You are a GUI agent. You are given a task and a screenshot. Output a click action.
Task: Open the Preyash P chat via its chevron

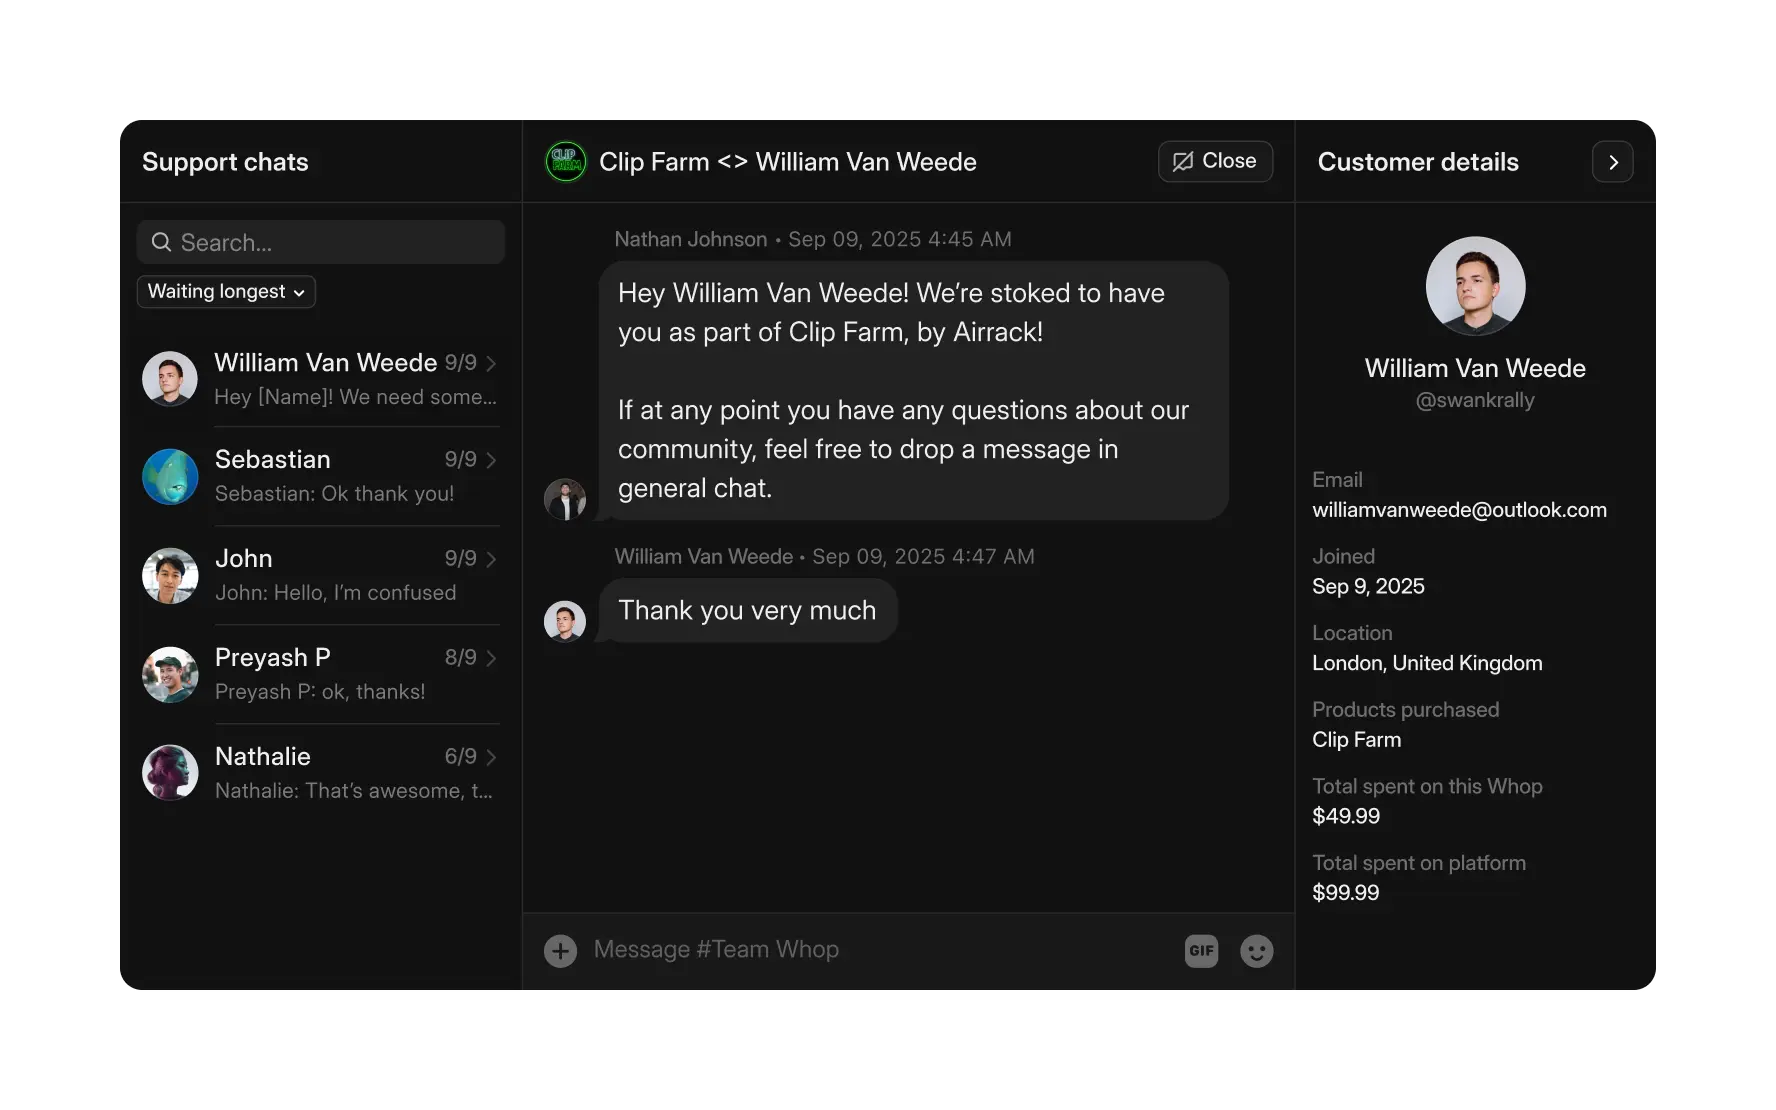tap(491, 659)
